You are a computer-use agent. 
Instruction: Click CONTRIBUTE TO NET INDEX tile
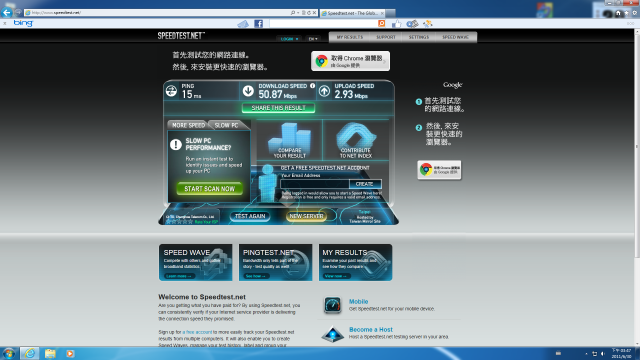click(356, 140)
